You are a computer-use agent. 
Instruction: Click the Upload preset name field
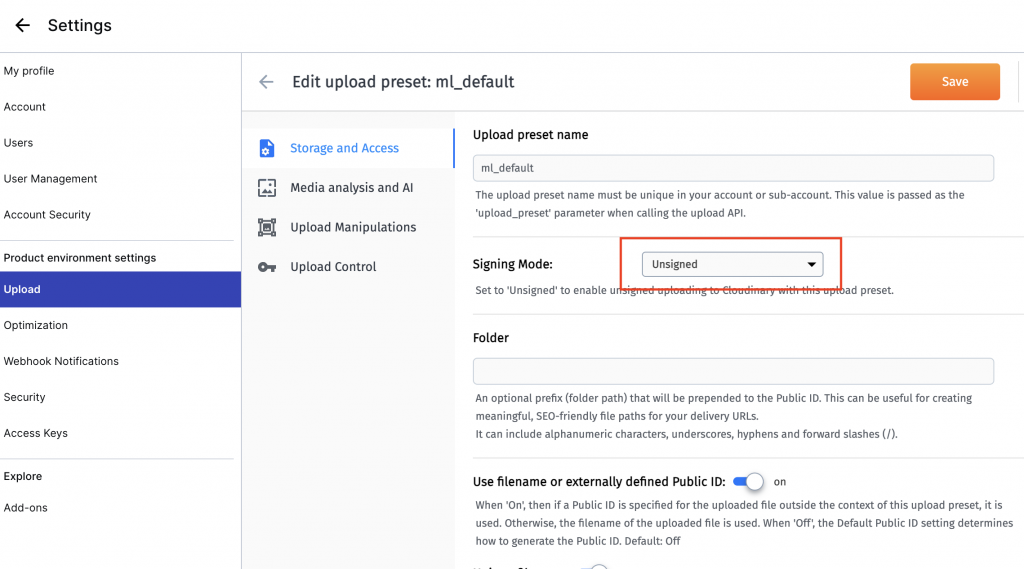click(732, 168)
